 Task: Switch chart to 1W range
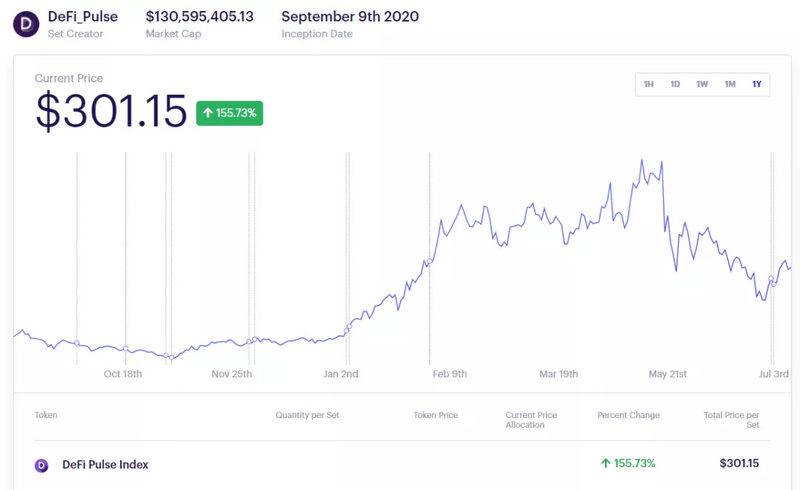coord(702,84)
